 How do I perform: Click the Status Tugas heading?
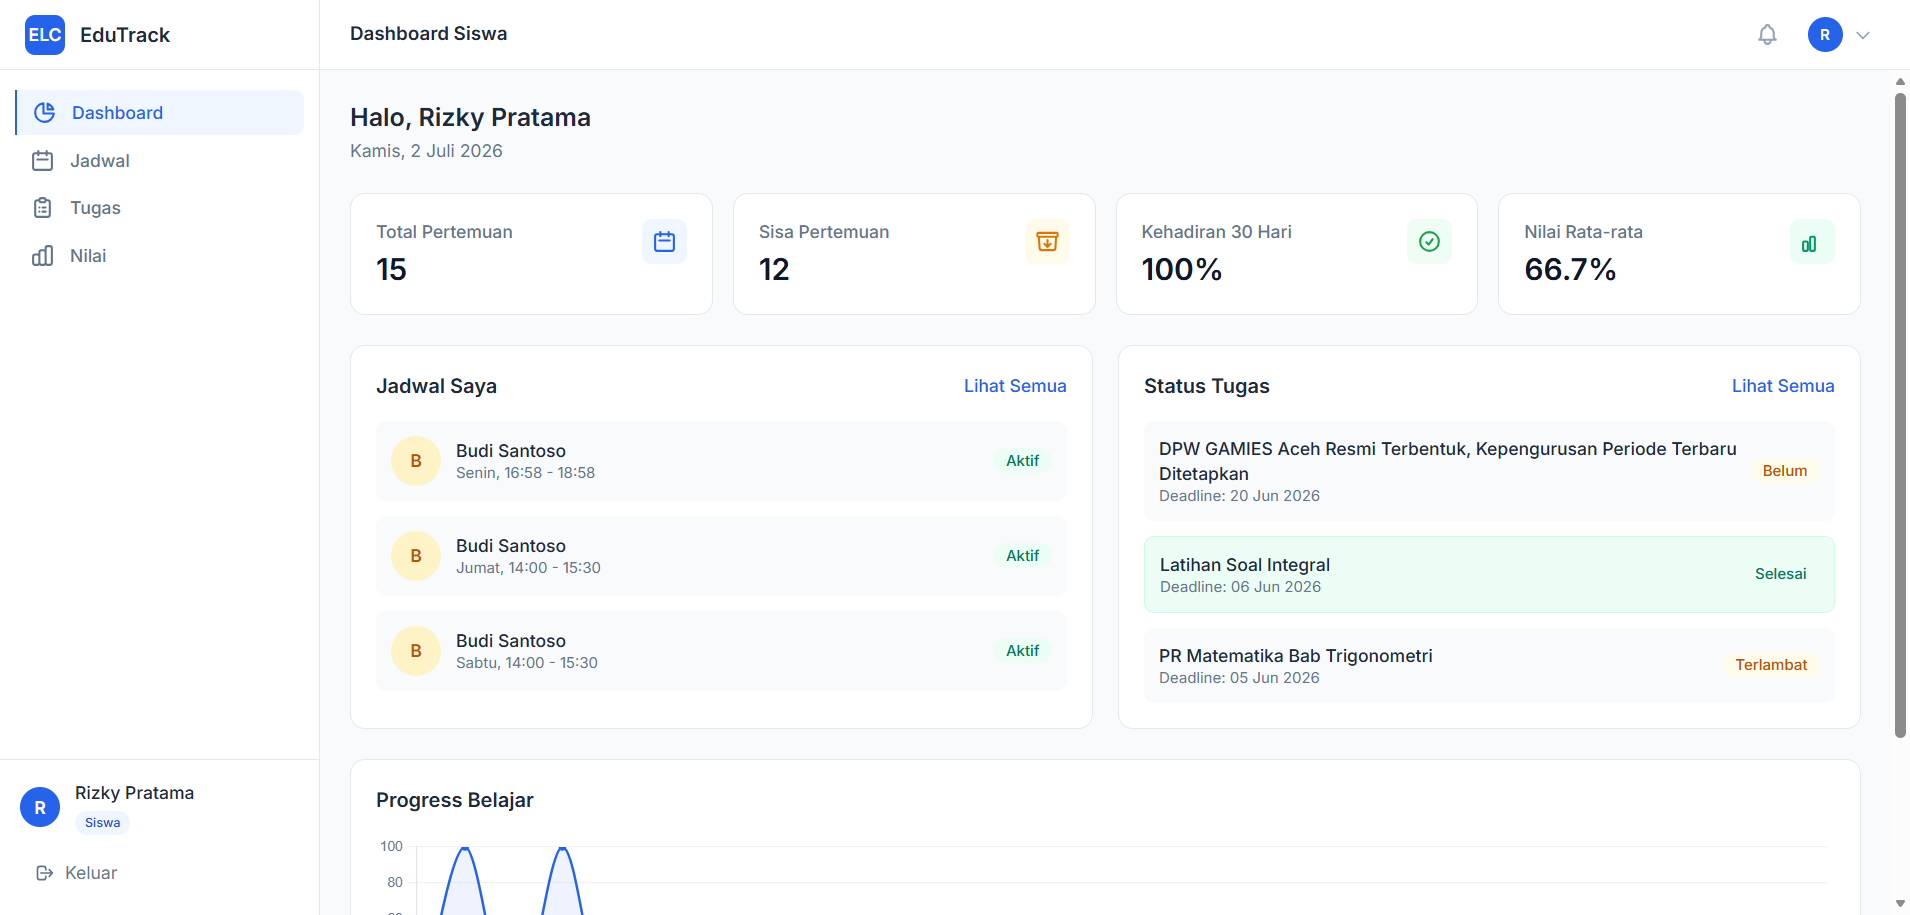pyautogui.click(x=1207, y=386)
